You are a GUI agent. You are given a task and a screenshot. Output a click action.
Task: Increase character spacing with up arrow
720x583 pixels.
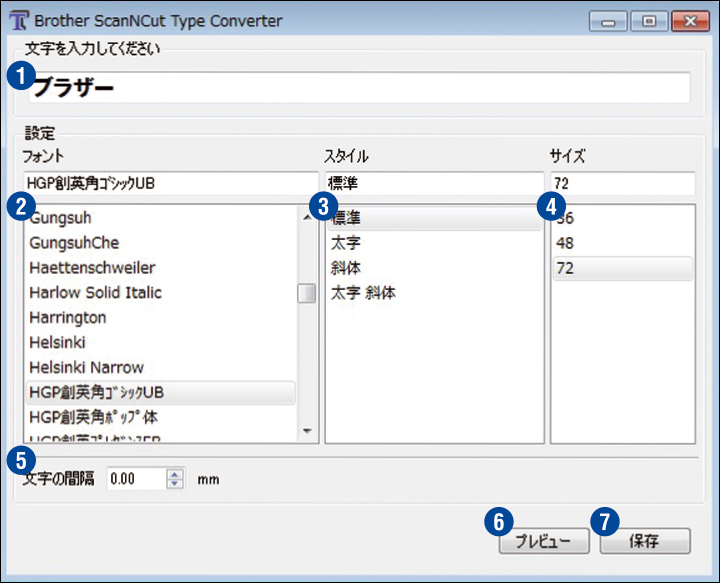(174, 474)
